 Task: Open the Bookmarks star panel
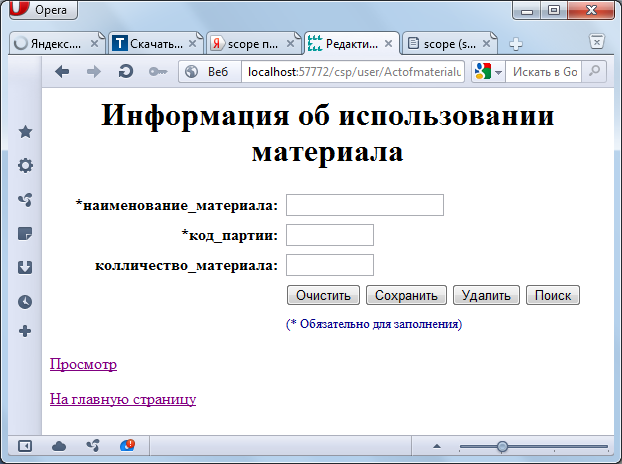[25, 132]
